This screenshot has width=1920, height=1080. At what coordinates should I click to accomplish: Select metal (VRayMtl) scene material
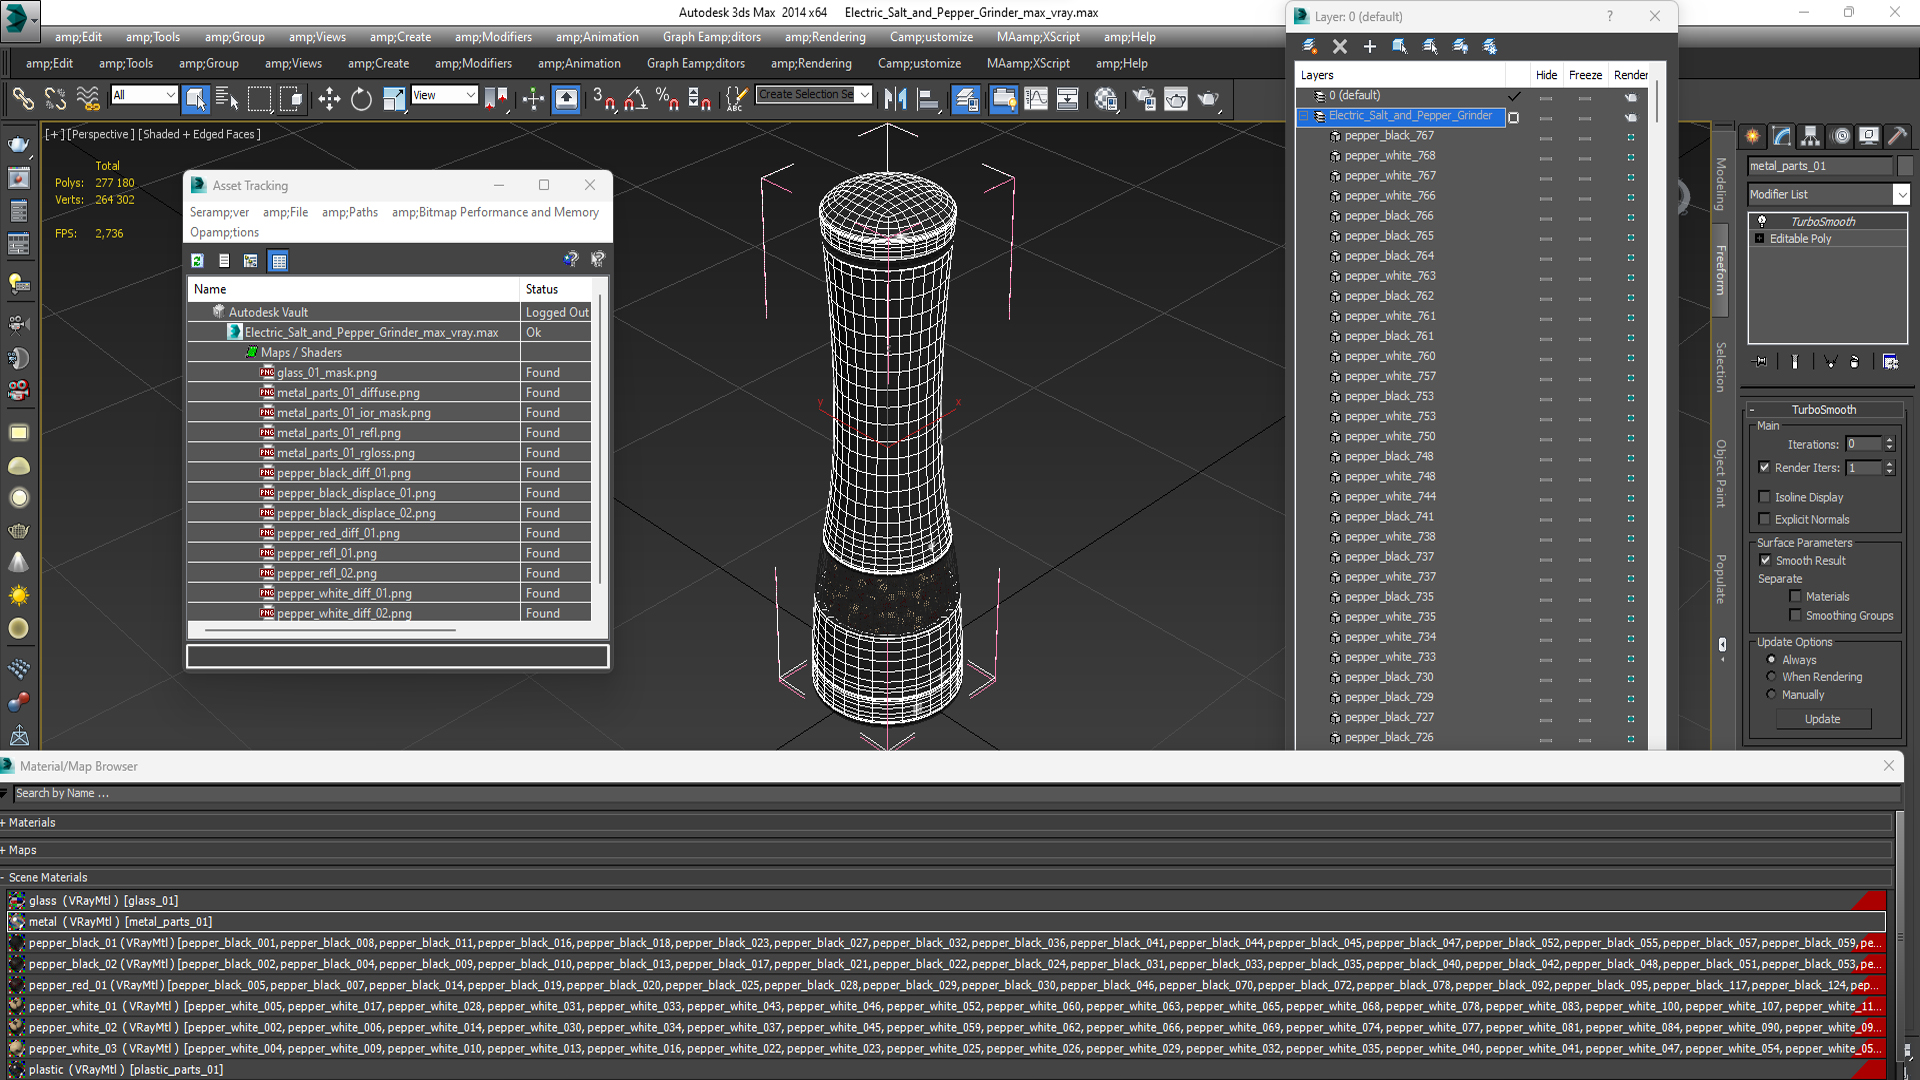[945, 922]
